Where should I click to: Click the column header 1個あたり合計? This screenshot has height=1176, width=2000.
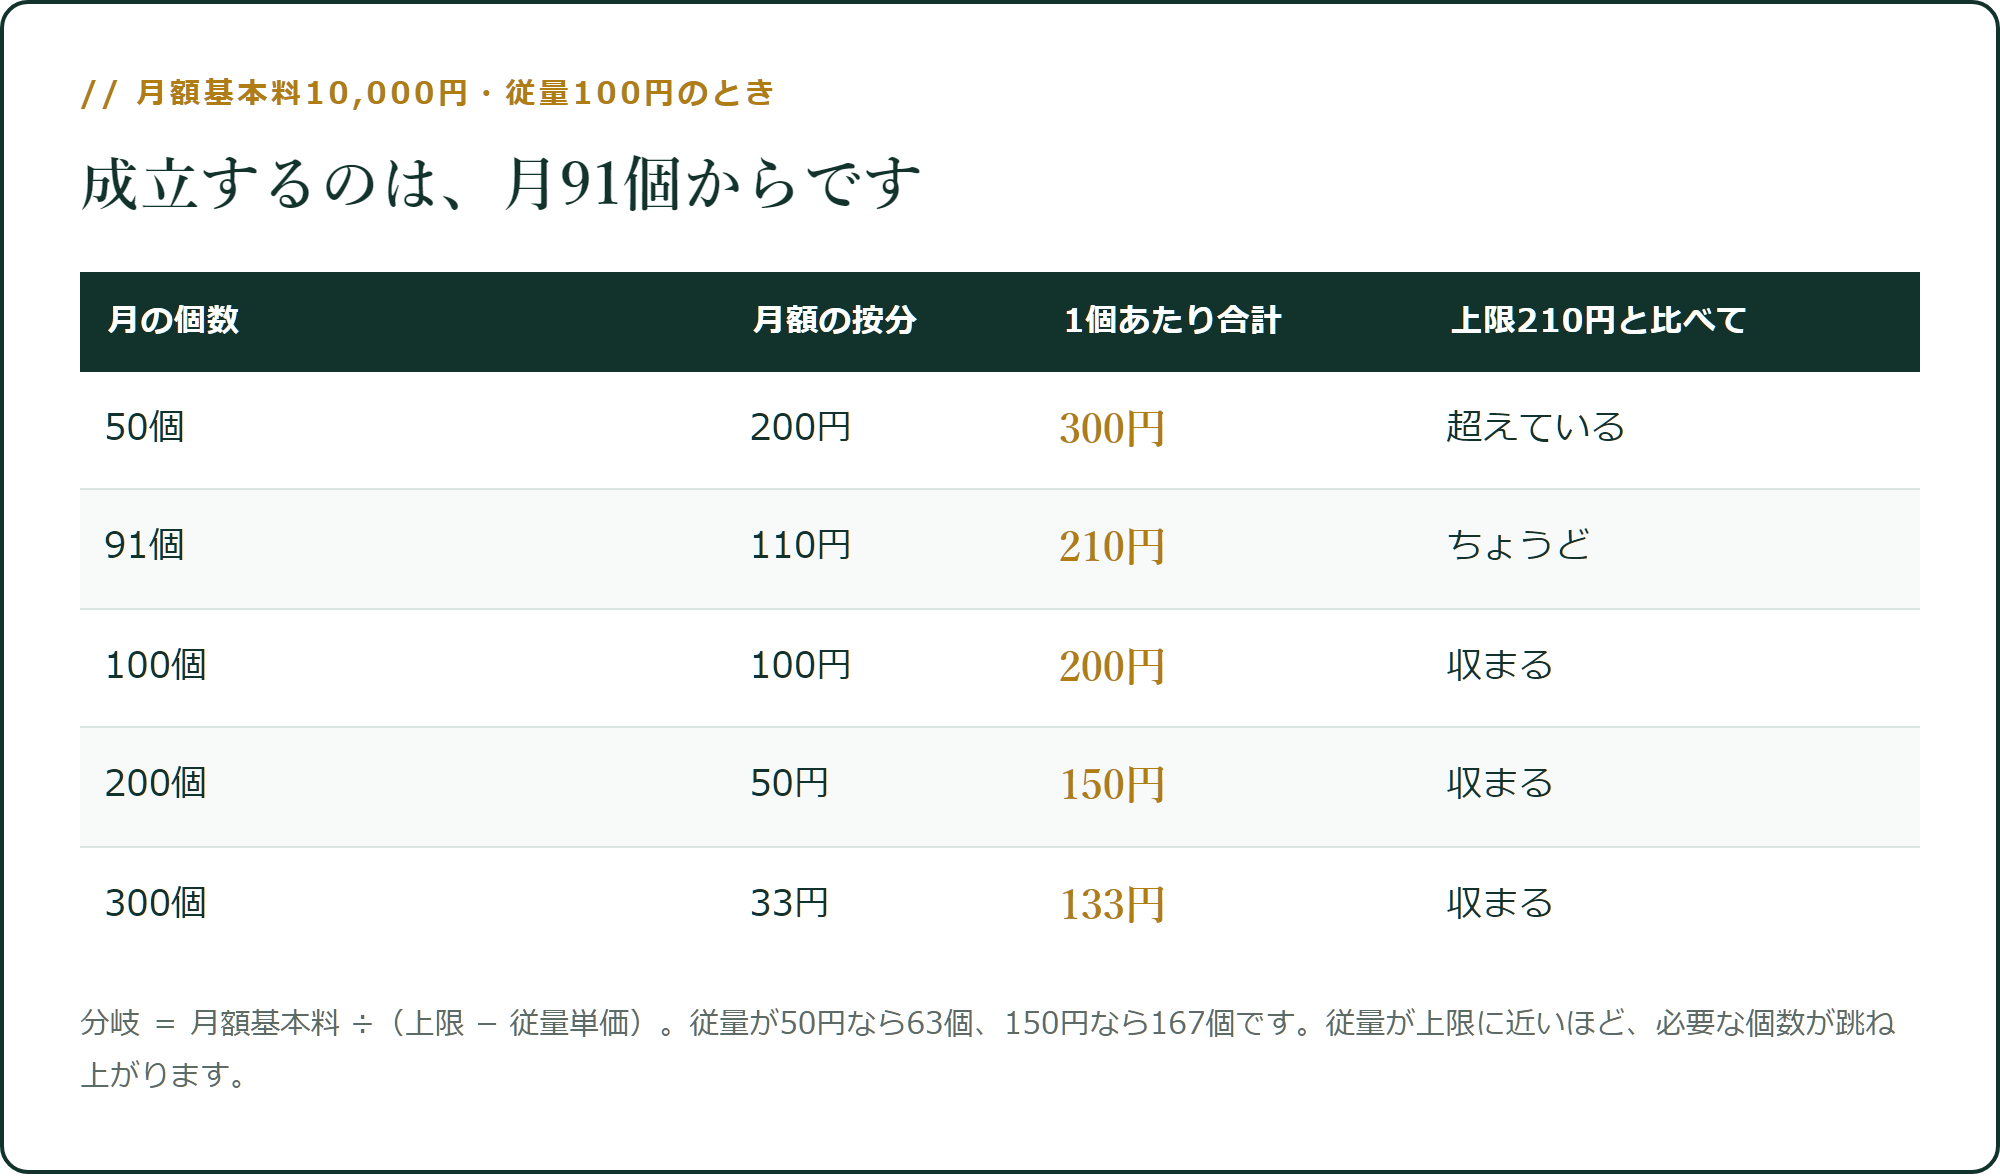click(1172, 320)
